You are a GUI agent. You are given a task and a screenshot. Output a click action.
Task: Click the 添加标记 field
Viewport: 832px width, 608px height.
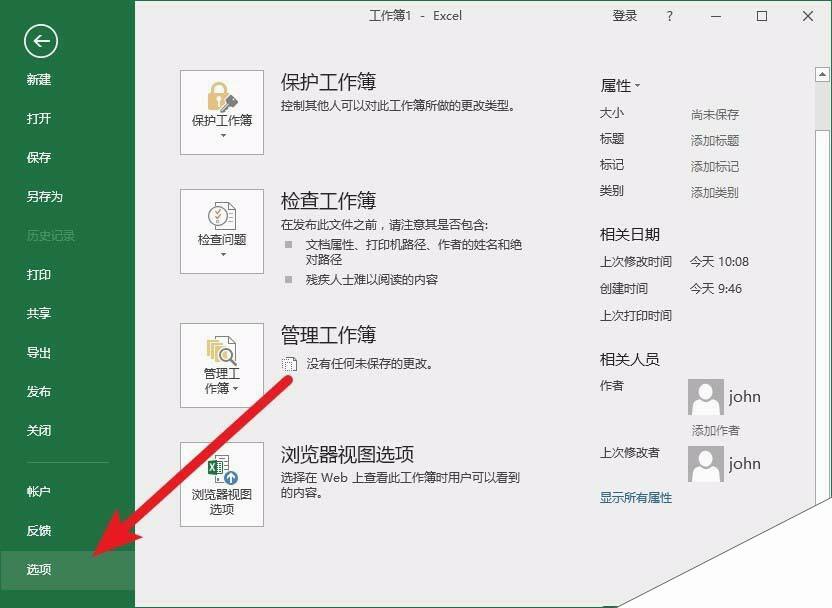tap(715, 167)
